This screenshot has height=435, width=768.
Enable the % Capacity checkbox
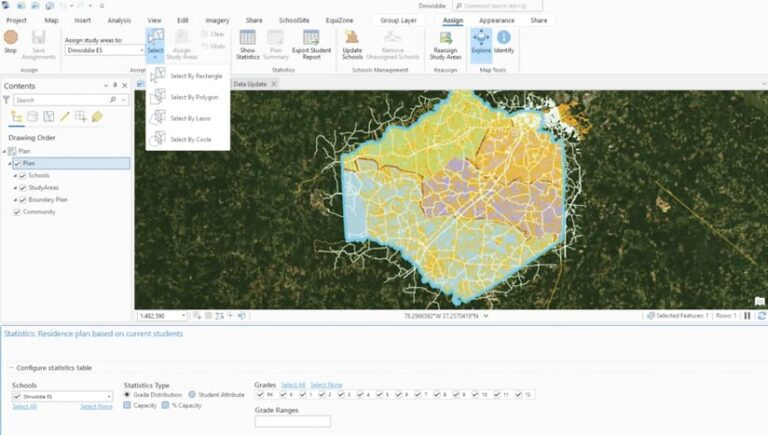[166, 406]
